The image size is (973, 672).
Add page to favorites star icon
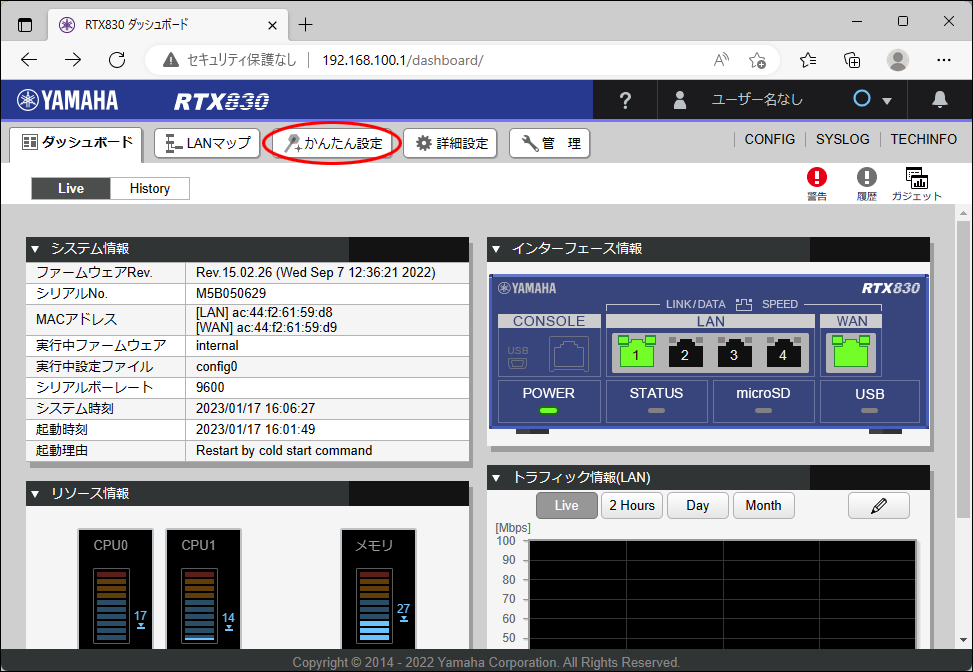point(758,60)
